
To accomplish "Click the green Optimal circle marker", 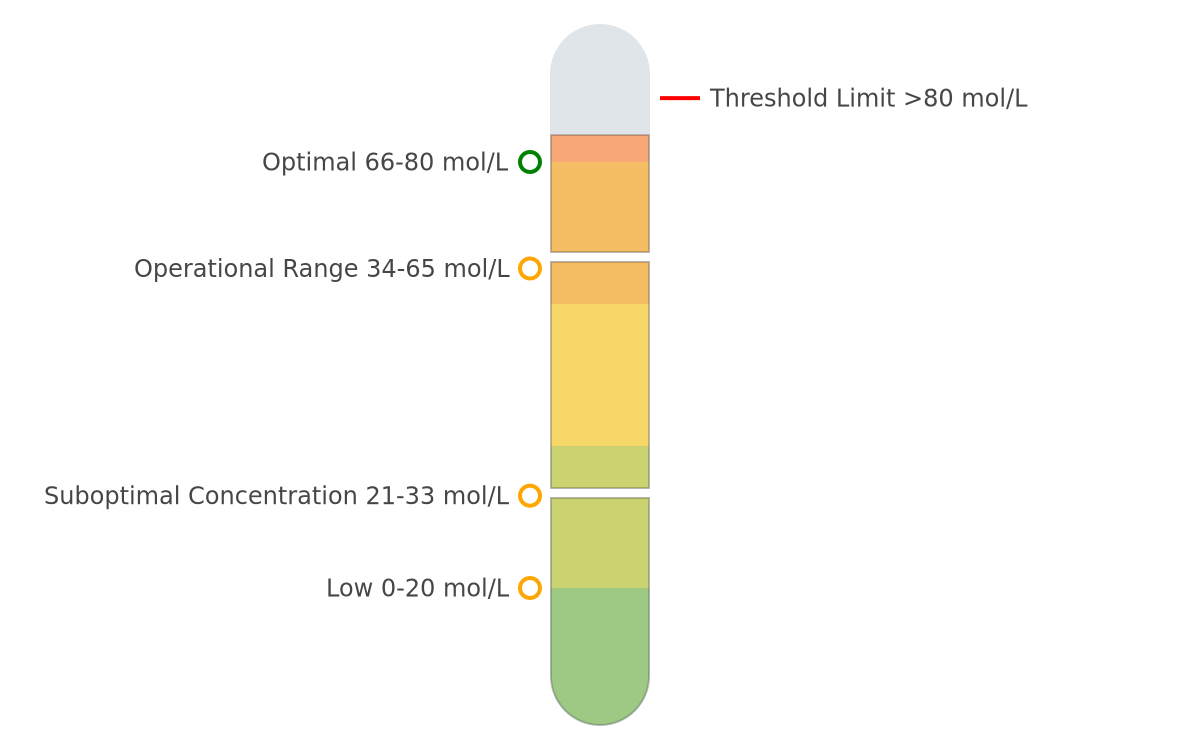I will (x=530, y=162).
